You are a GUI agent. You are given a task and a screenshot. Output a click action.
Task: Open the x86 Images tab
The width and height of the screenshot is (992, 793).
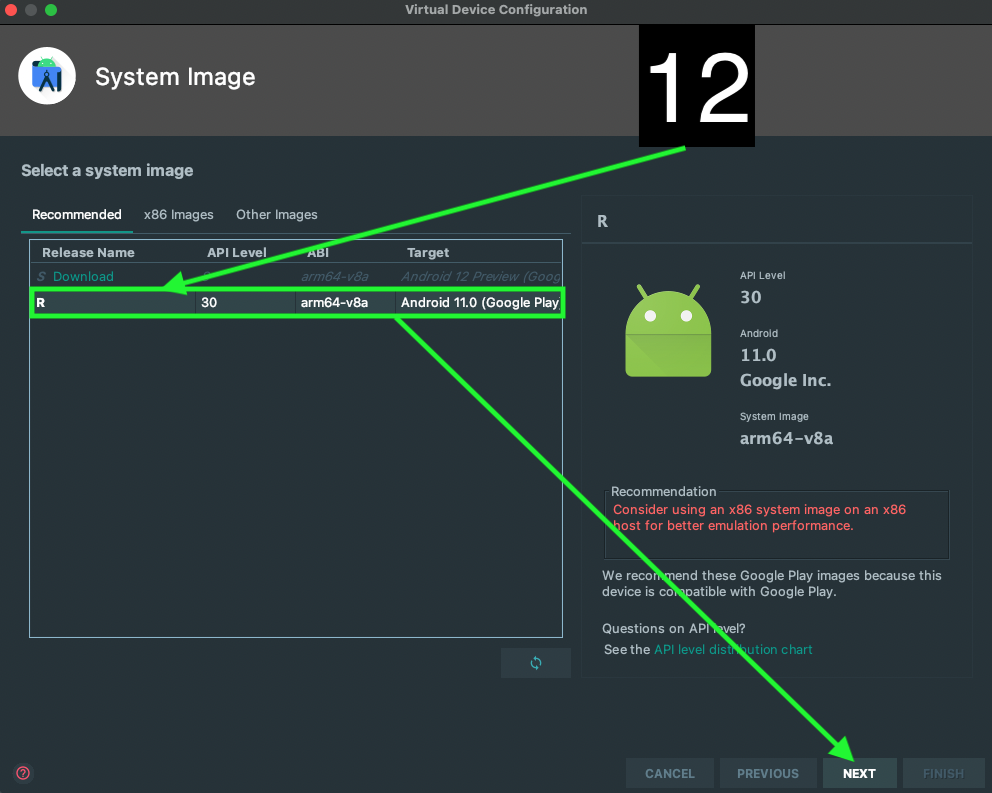178,214
